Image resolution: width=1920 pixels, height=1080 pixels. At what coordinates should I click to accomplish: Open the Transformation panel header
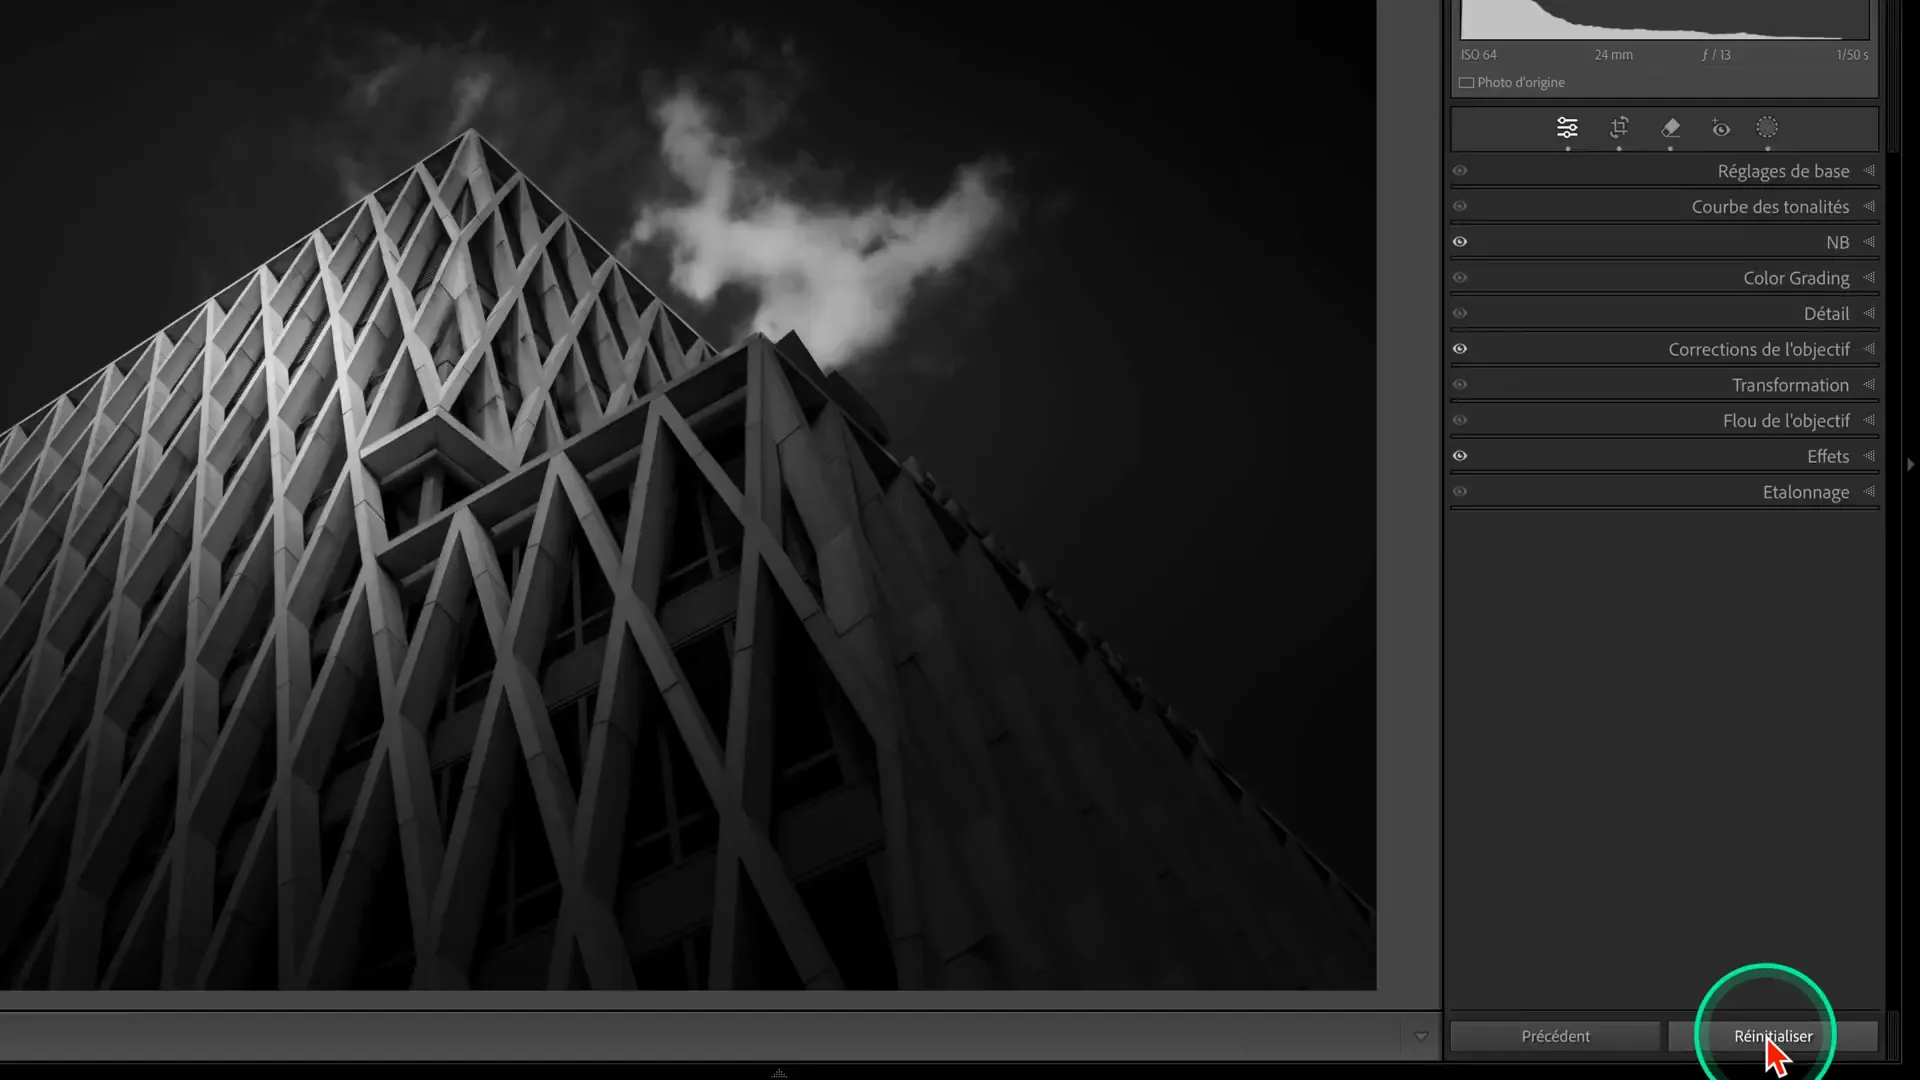click(x=1664, y=385)
